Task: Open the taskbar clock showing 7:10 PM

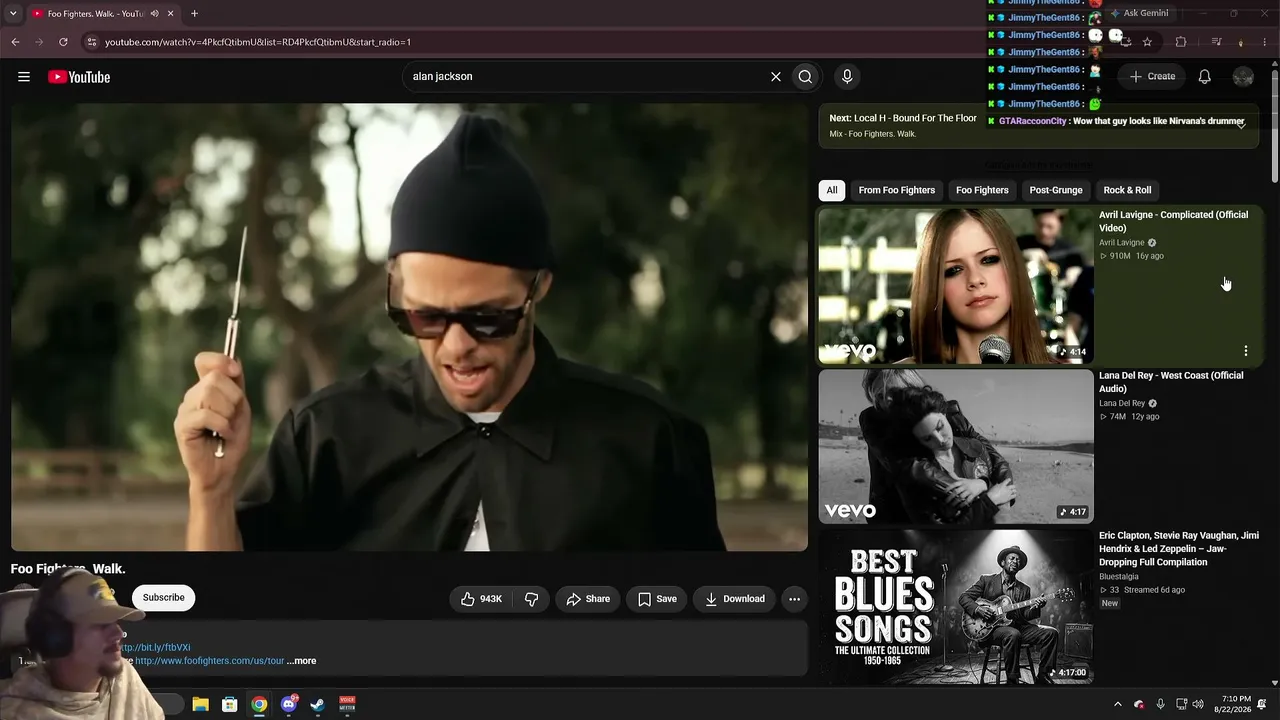Action: click(1233, 704)
